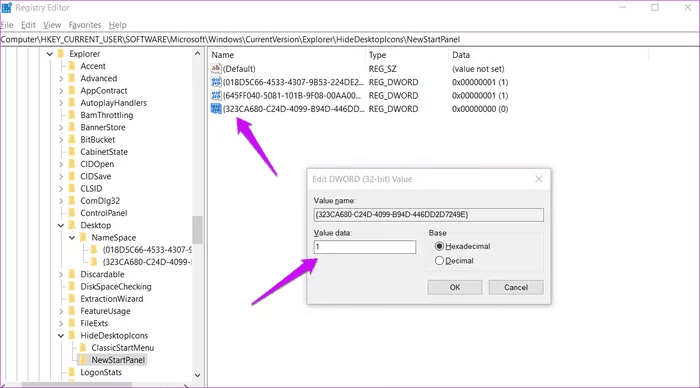
Task: Click the Discardable folder icon
Action: [x=72, y=274]
